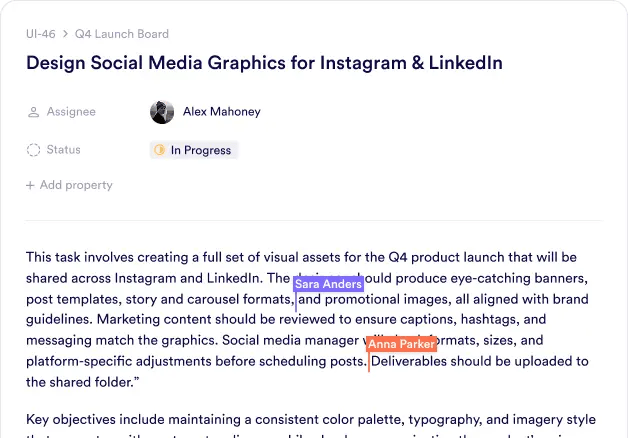Screen dimensions: 628x438
Task: Open assignee picker via Alex Mahoney name
Action: (x=221, y=112)
